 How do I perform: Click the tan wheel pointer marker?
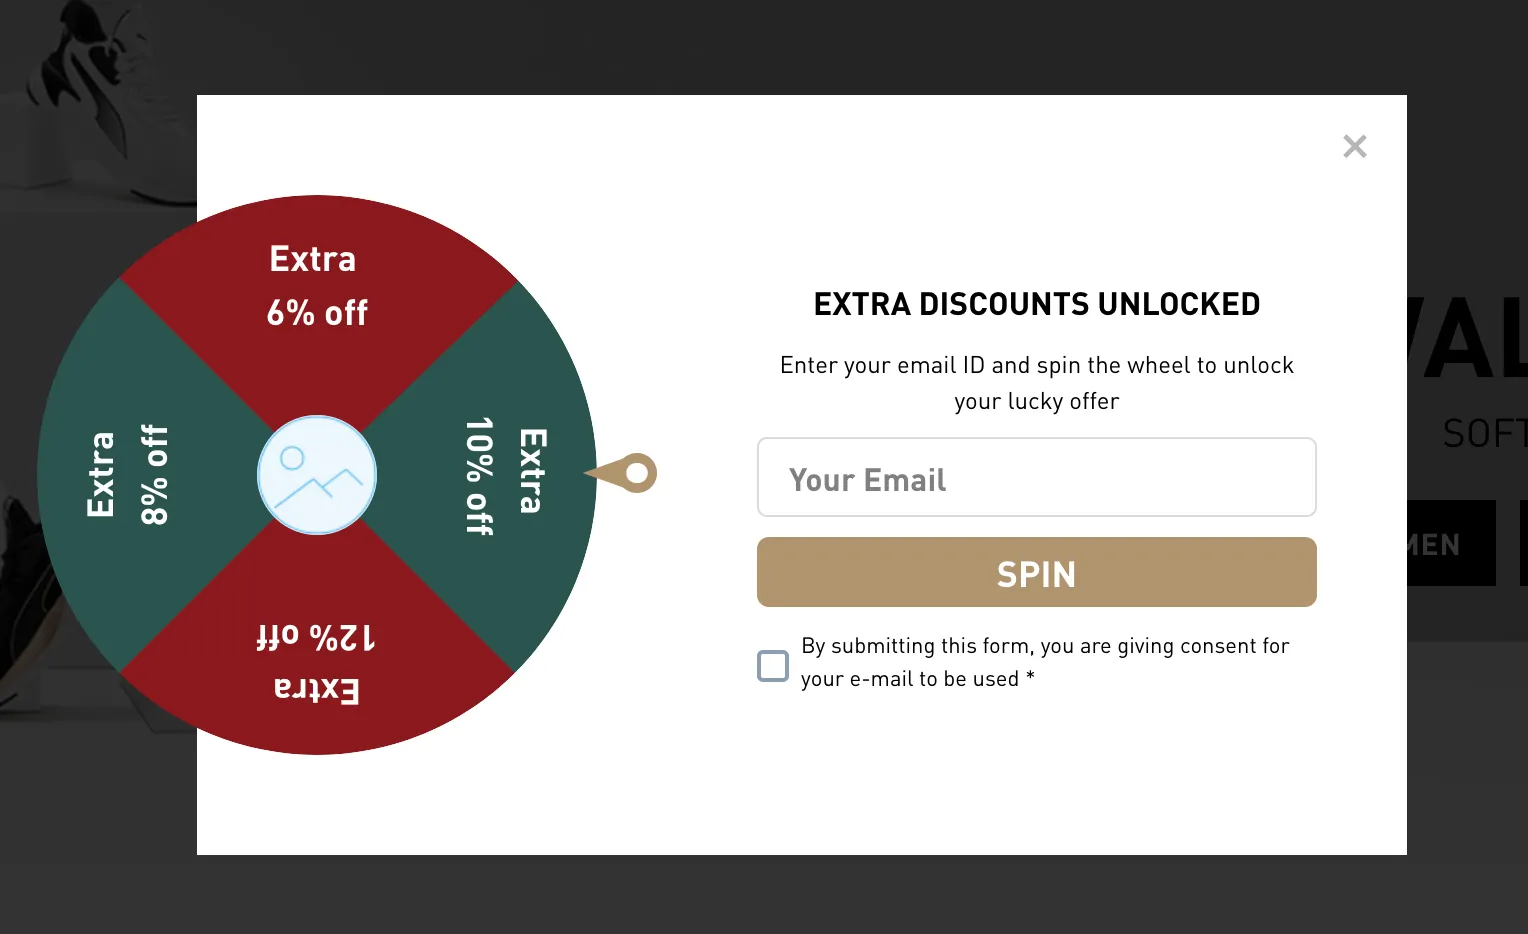627,473
